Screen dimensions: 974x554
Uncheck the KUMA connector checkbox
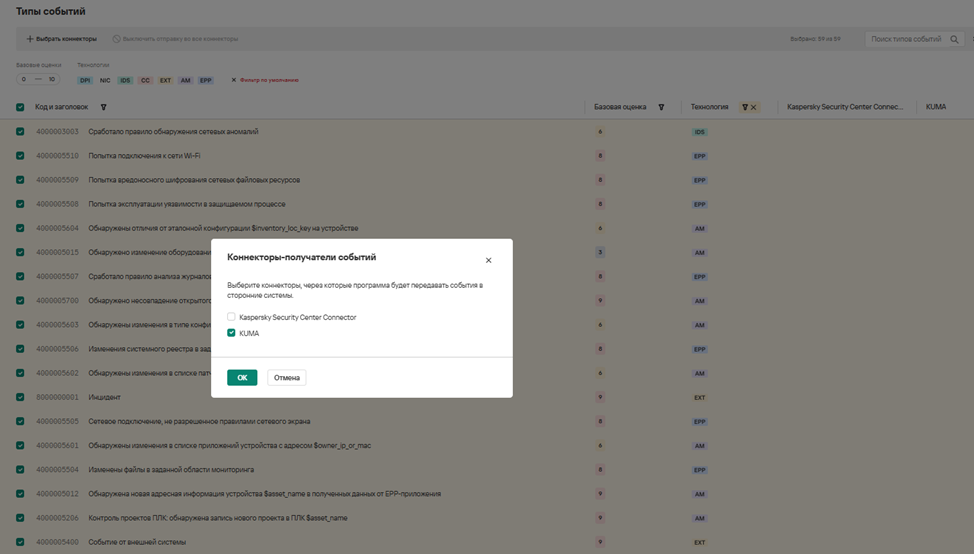tap(232, 333)
